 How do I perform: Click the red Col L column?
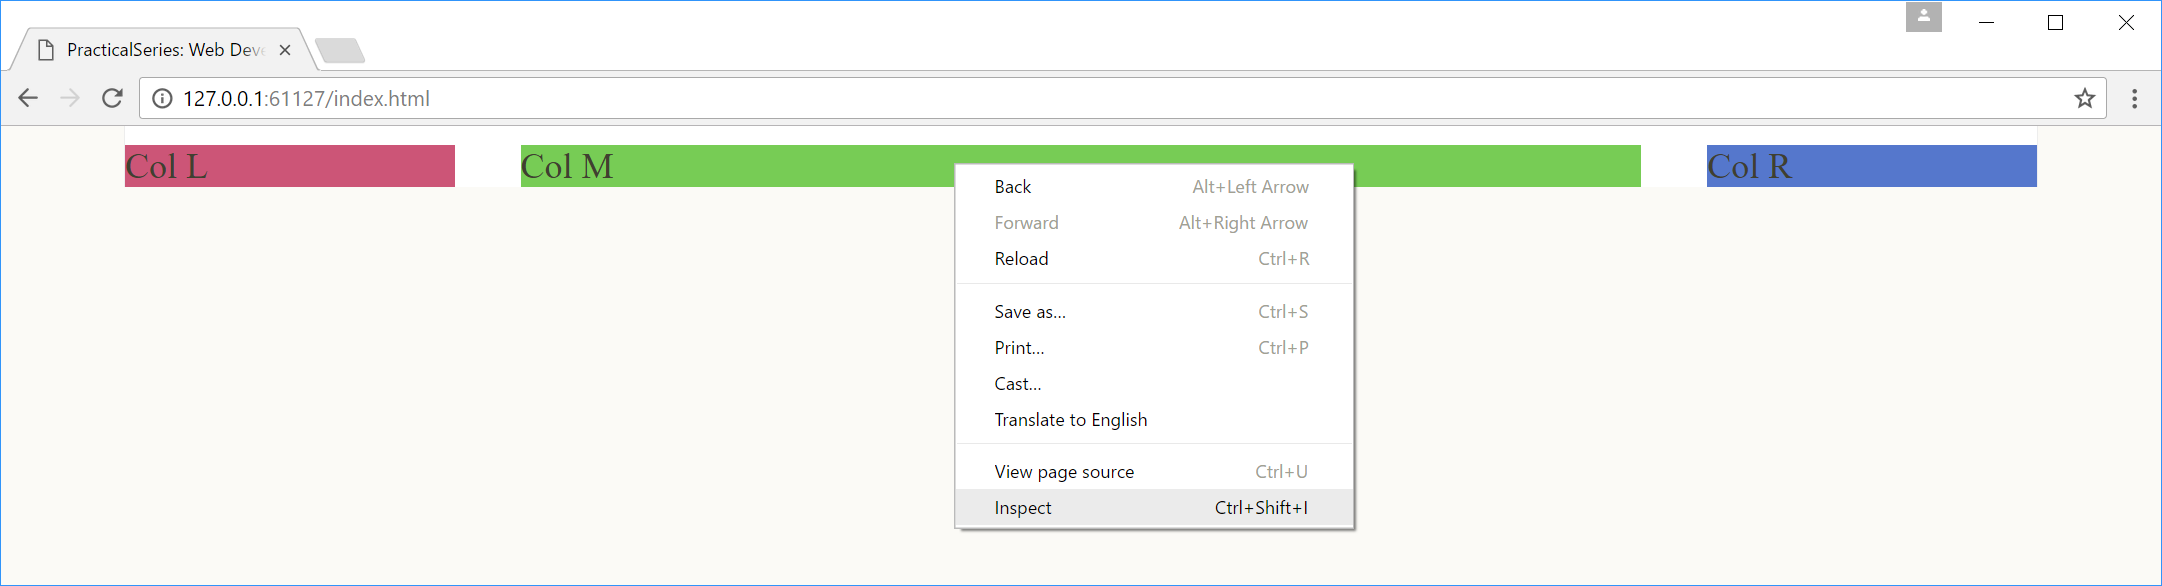point(290,166)
